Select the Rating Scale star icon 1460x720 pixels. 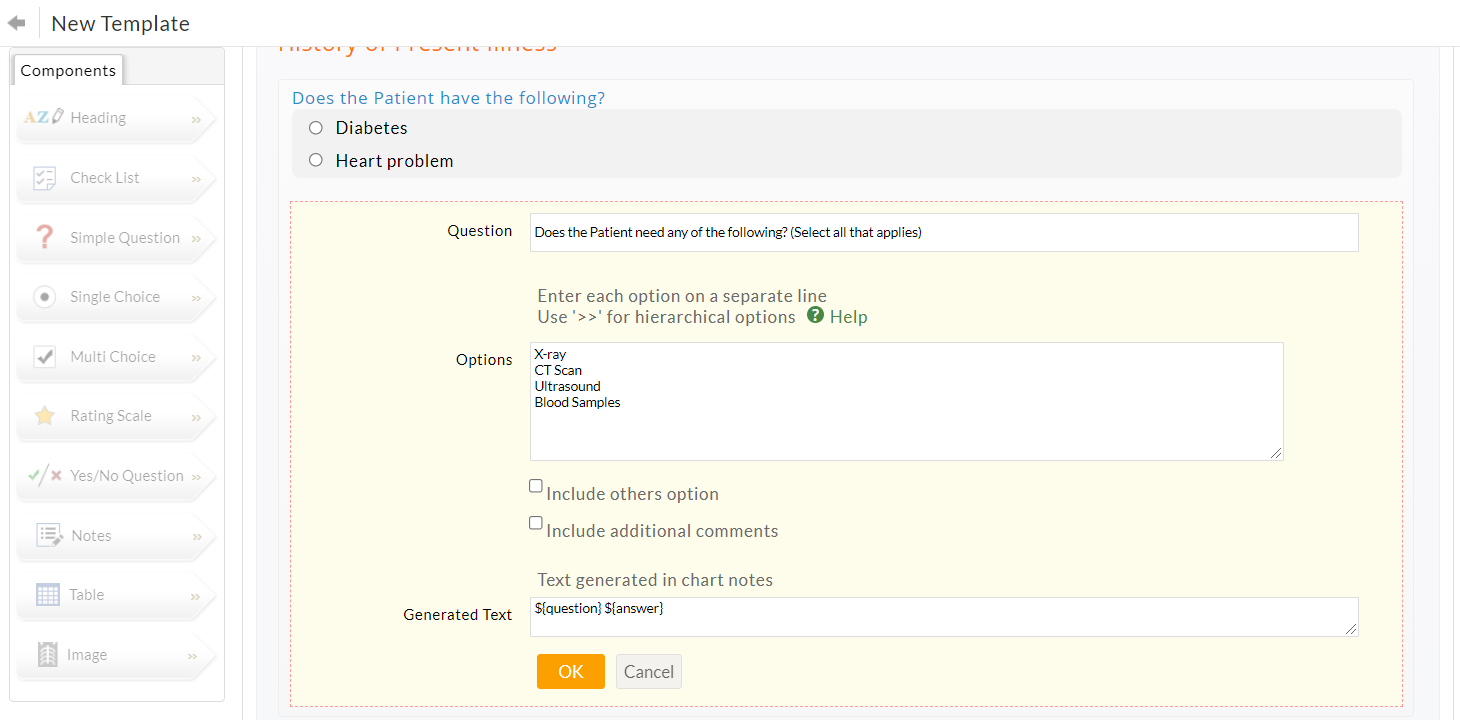45,416
